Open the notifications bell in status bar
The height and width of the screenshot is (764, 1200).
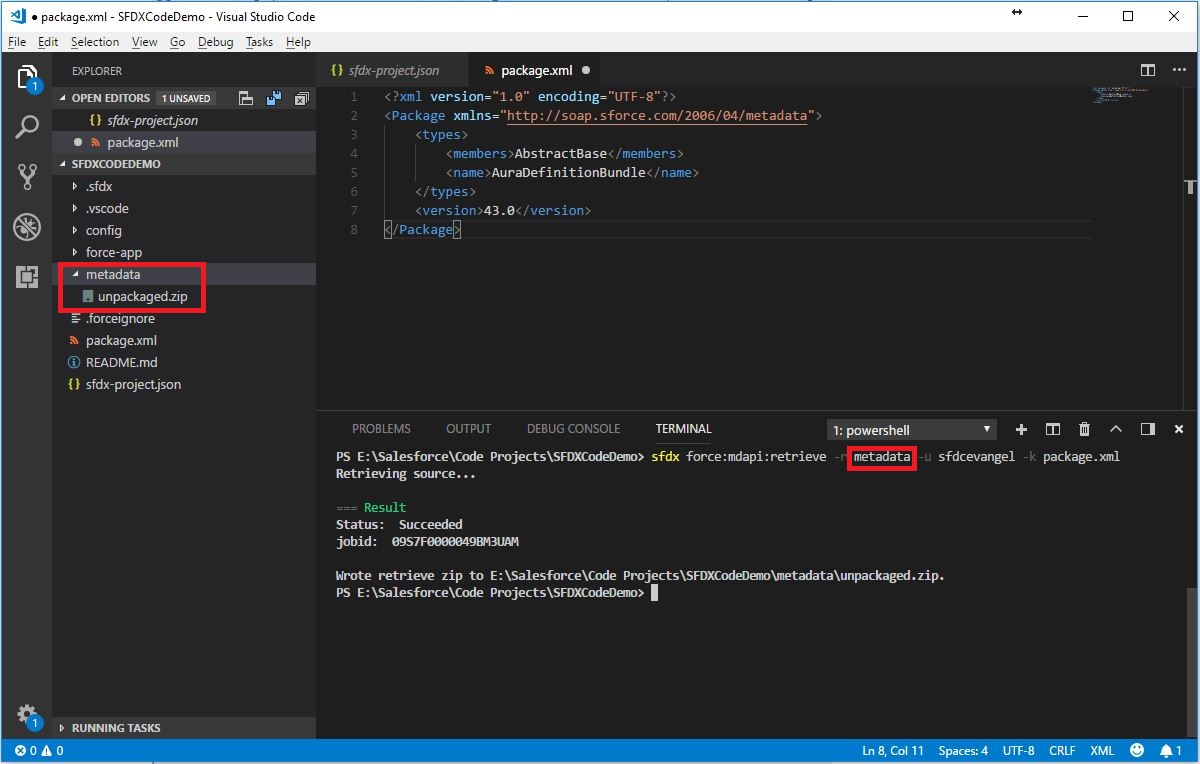point(1171,750)
